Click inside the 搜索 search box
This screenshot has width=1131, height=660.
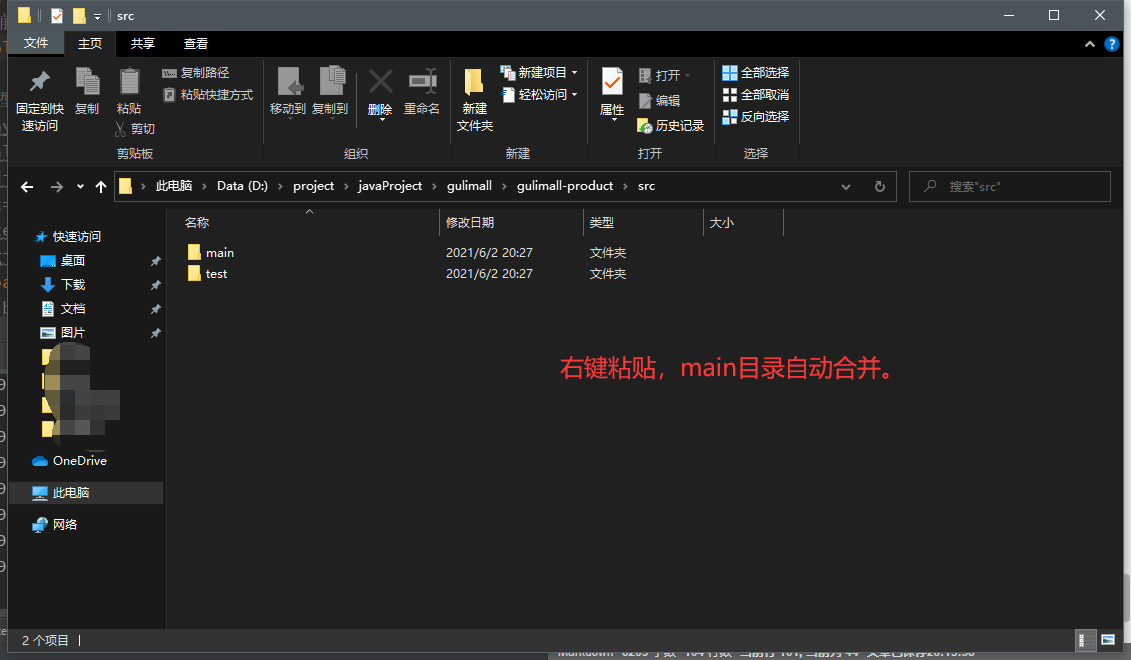[x=1010, y=186]
